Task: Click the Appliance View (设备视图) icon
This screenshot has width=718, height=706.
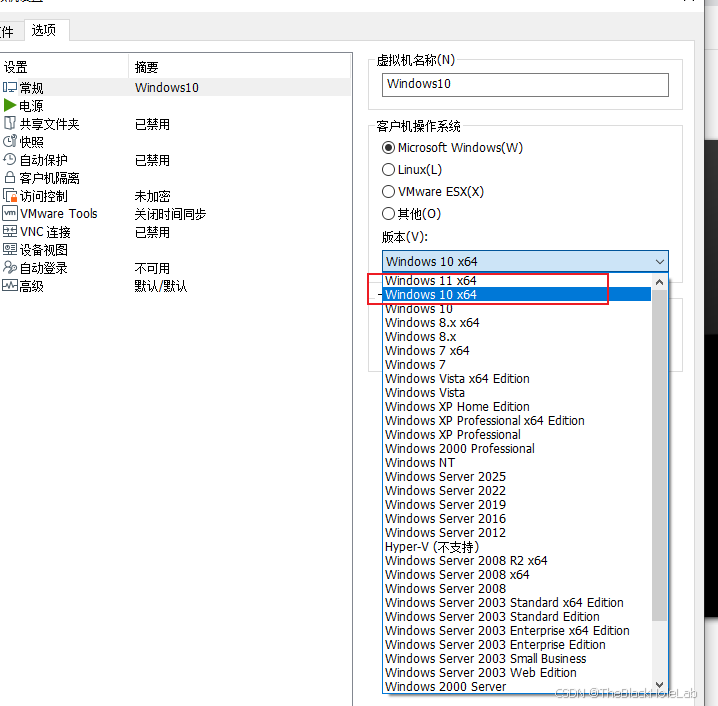Action: click(10, 250)
